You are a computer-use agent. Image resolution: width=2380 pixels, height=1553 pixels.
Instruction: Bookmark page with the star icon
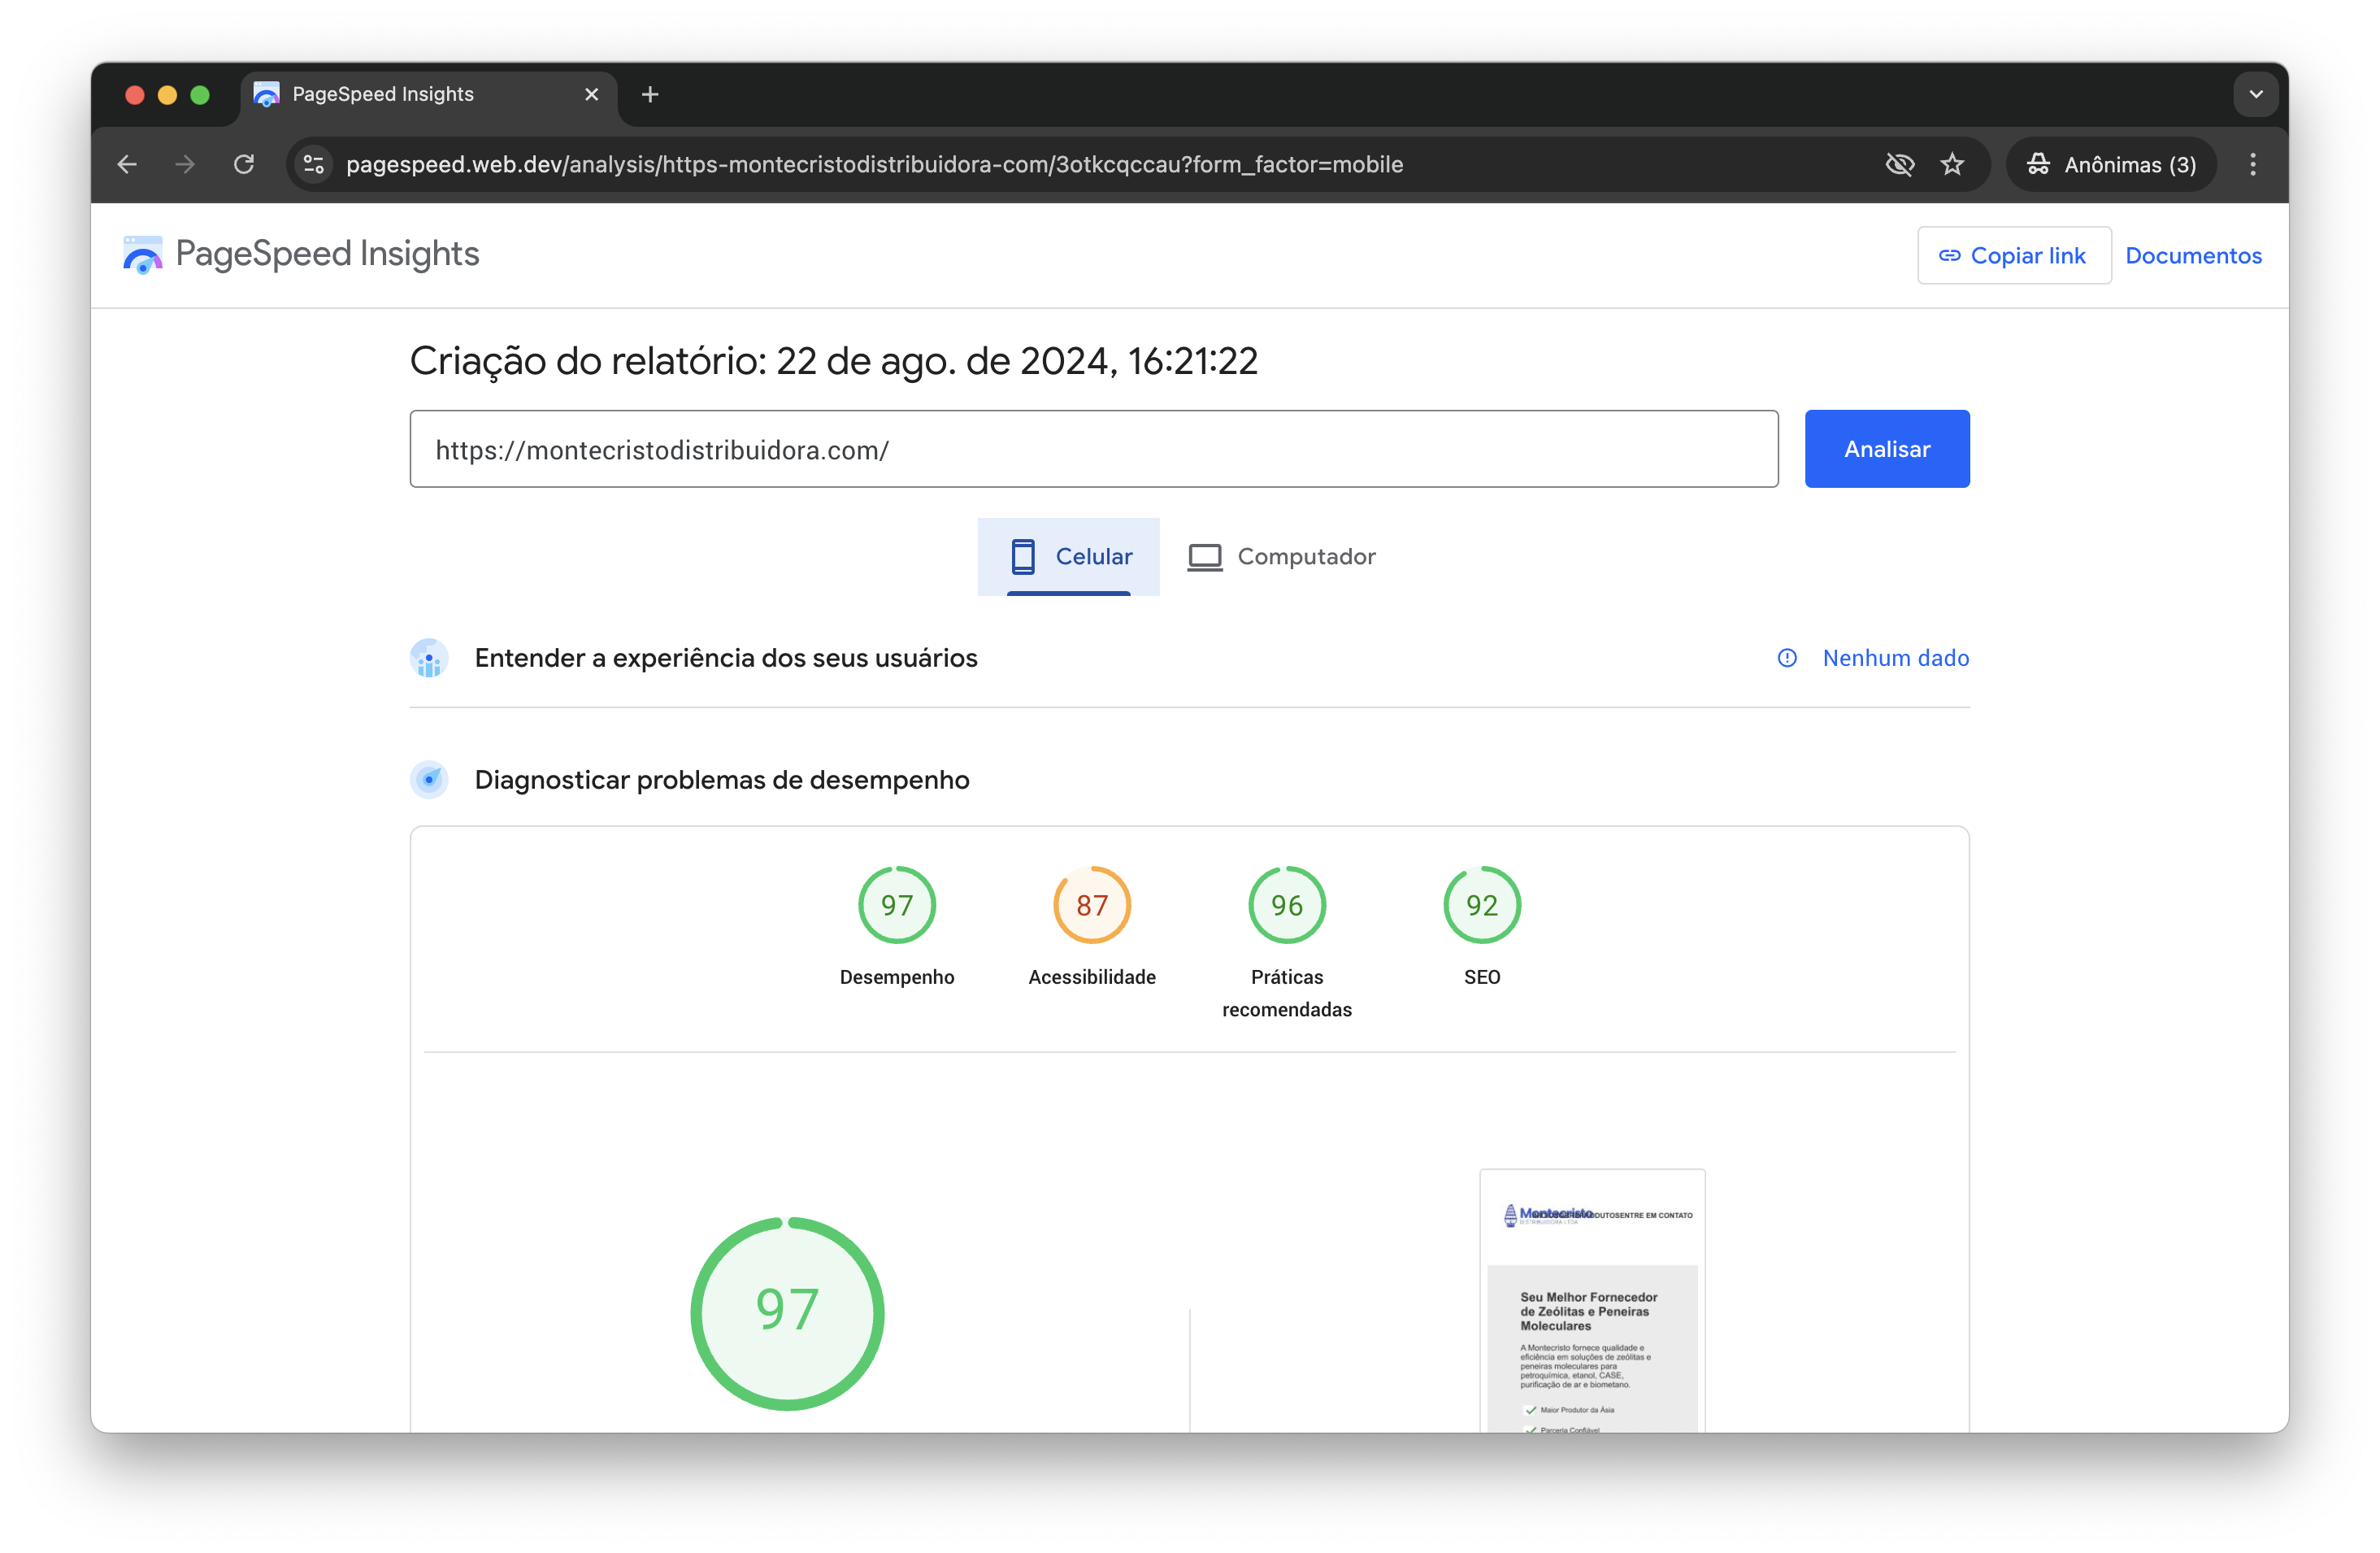tap(1952, 164)
